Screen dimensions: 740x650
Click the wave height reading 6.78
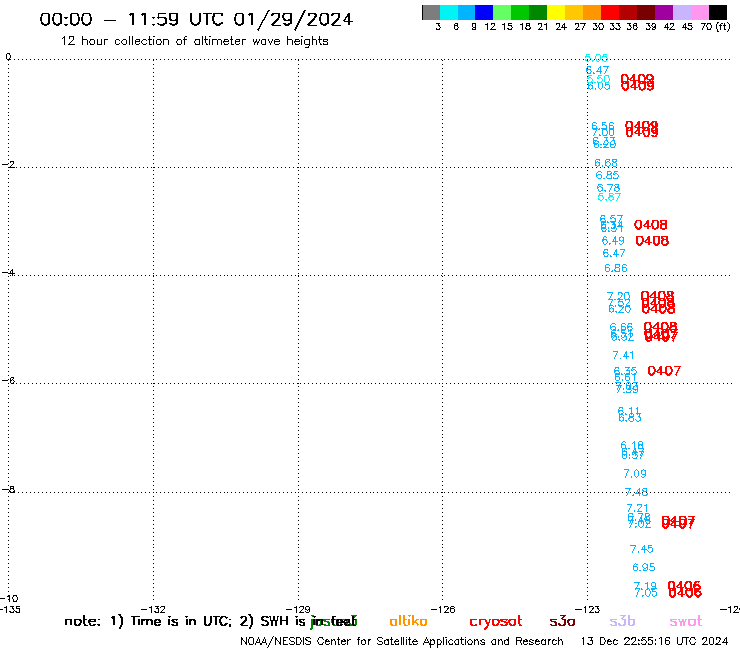[608, 188]
